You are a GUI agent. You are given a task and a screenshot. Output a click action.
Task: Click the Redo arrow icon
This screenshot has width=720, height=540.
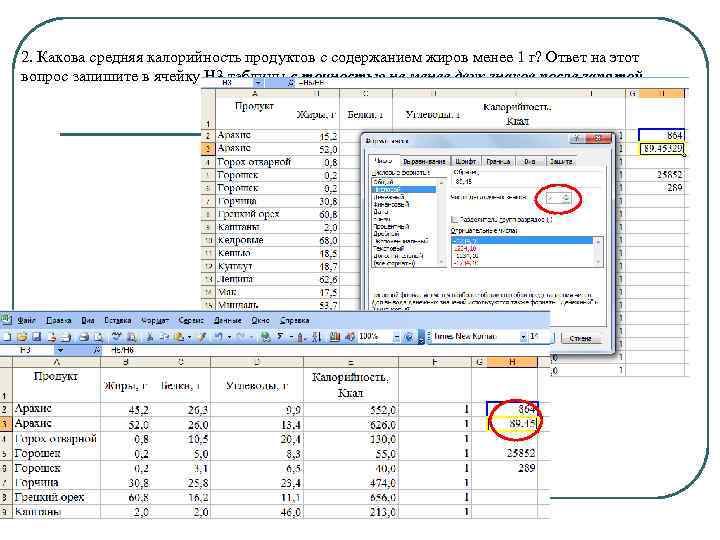point(241,337)
